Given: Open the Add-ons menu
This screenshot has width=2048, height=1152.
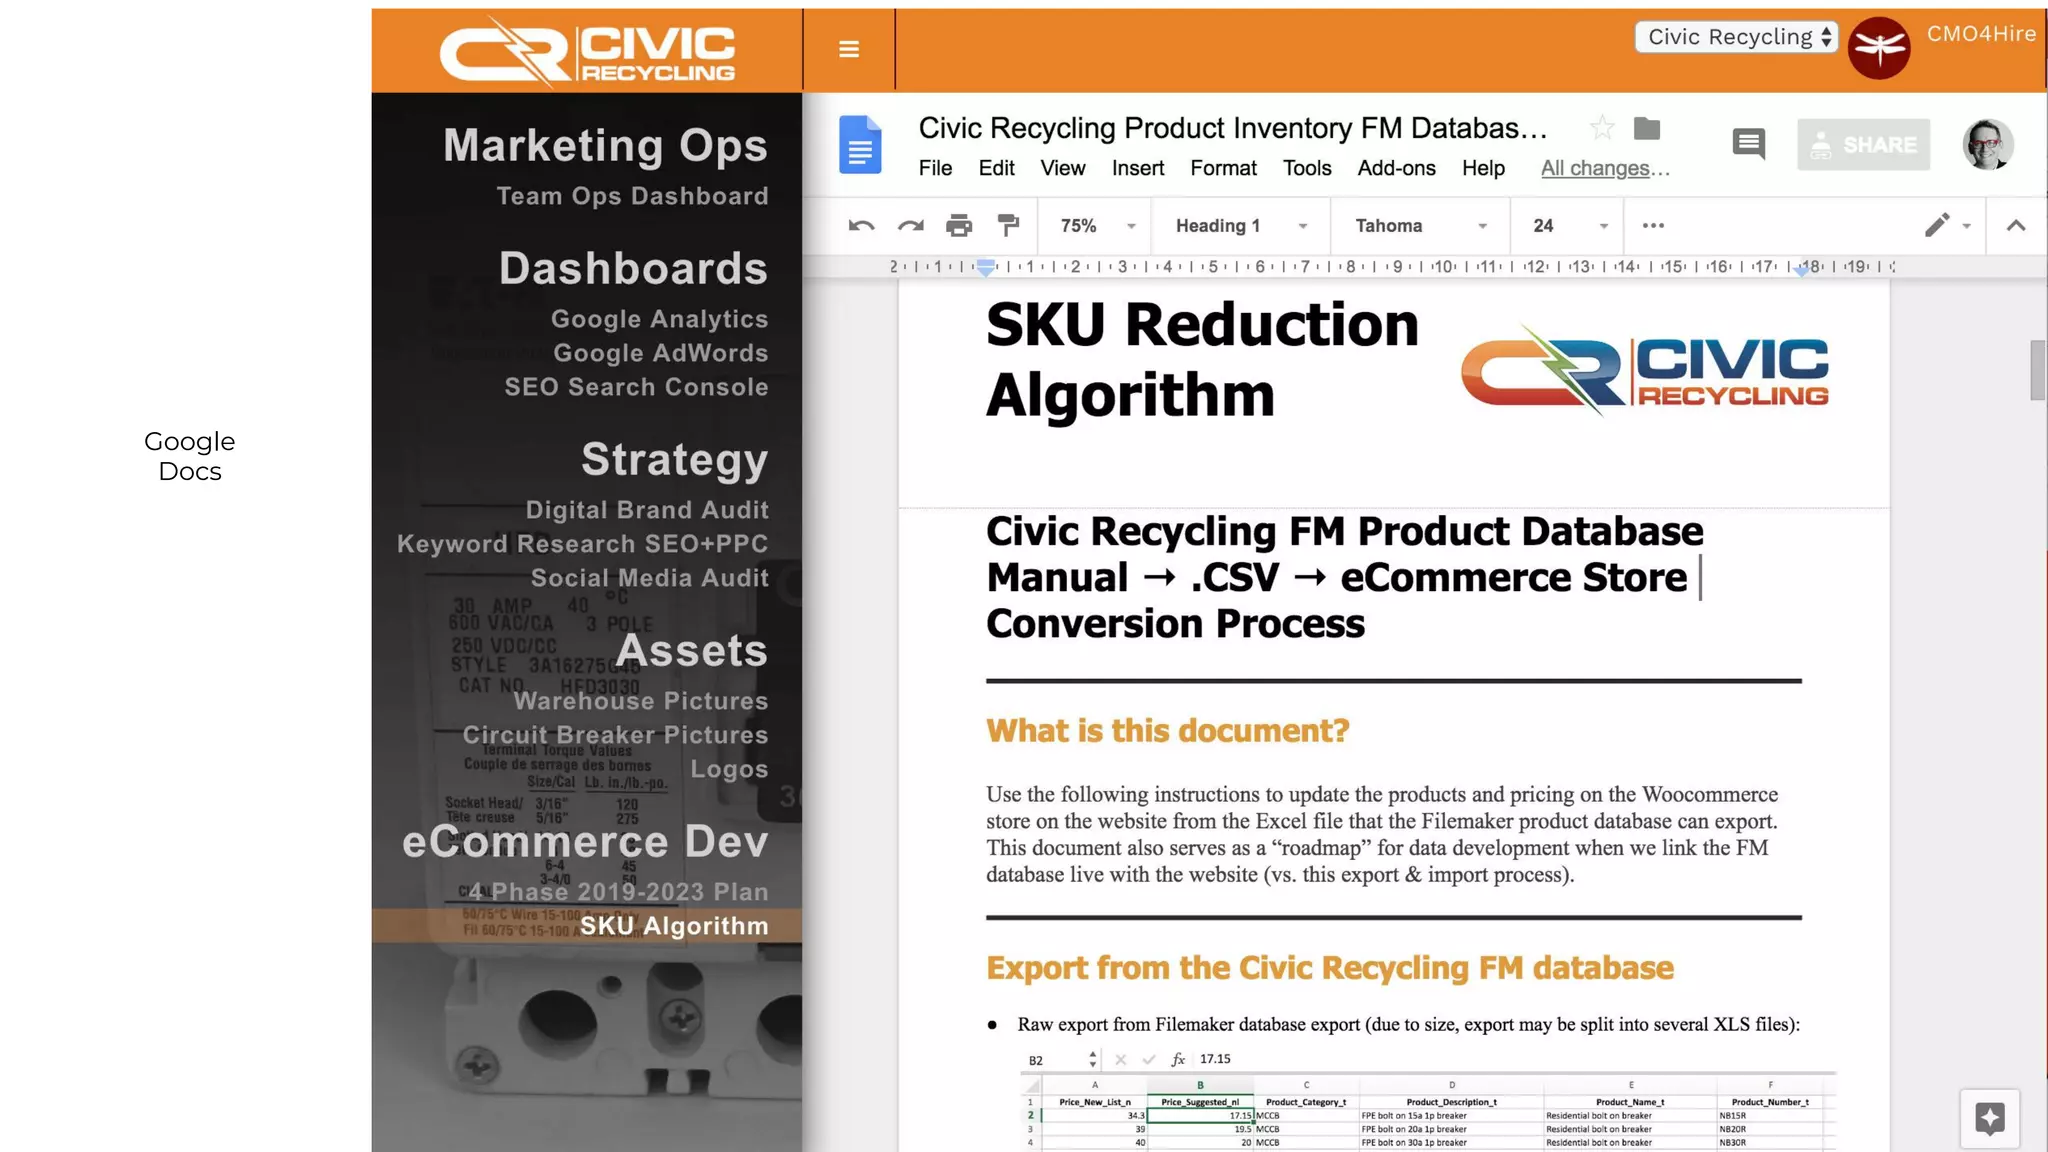Looking at the screenshot, I should point(1396,168).
